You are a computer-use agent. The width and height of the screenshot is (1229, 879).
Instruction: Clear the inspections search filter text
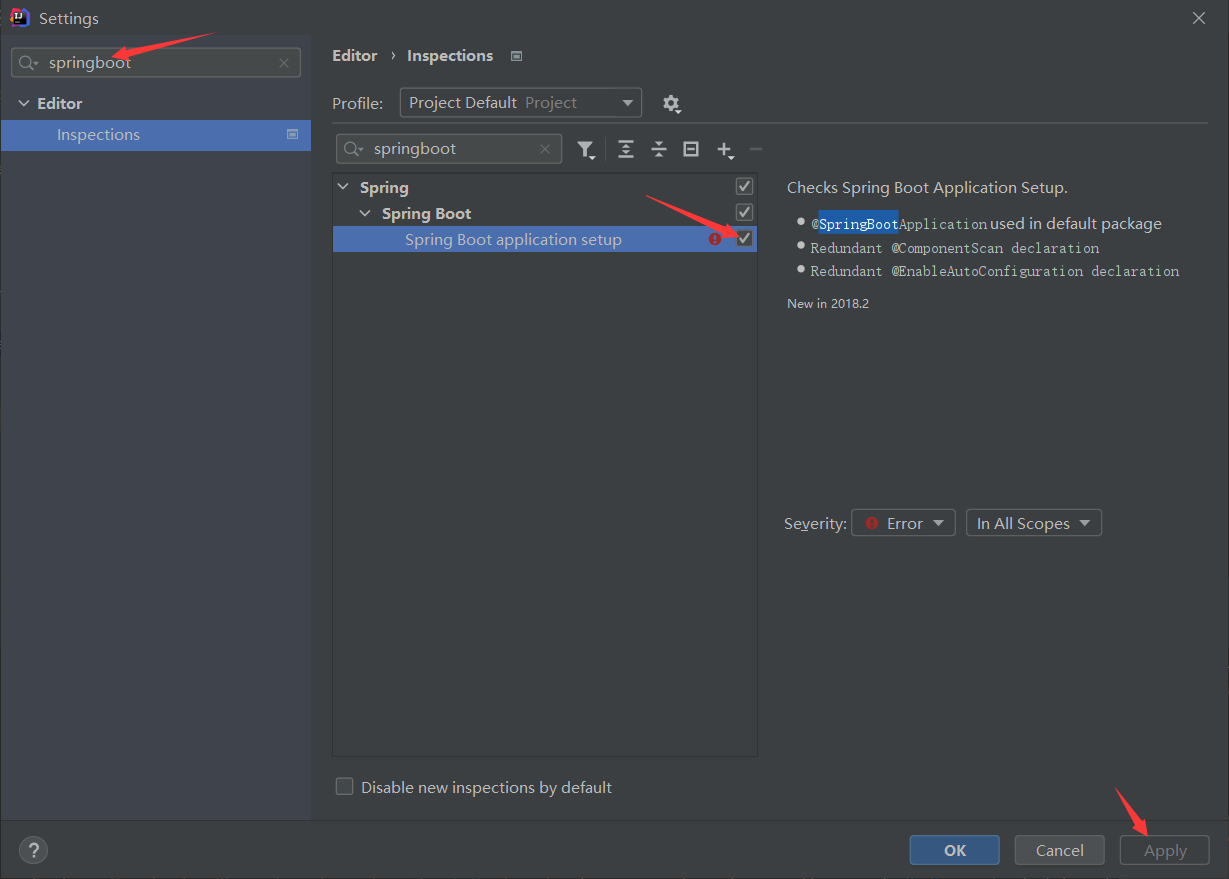point(545,149)
